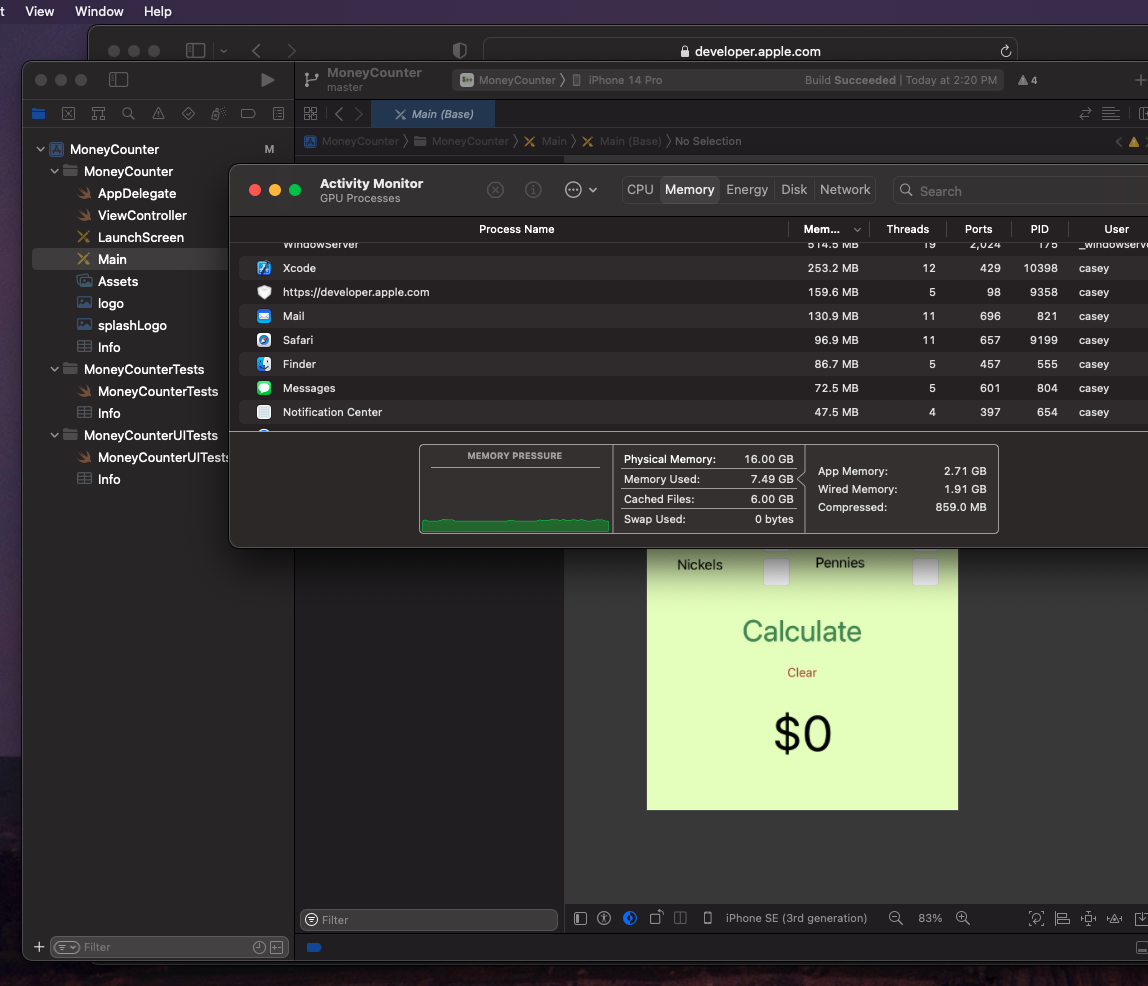Open the Activity Monitor more options dropdown
This screenshot has height=986, width=1148.
coord(580,190)
